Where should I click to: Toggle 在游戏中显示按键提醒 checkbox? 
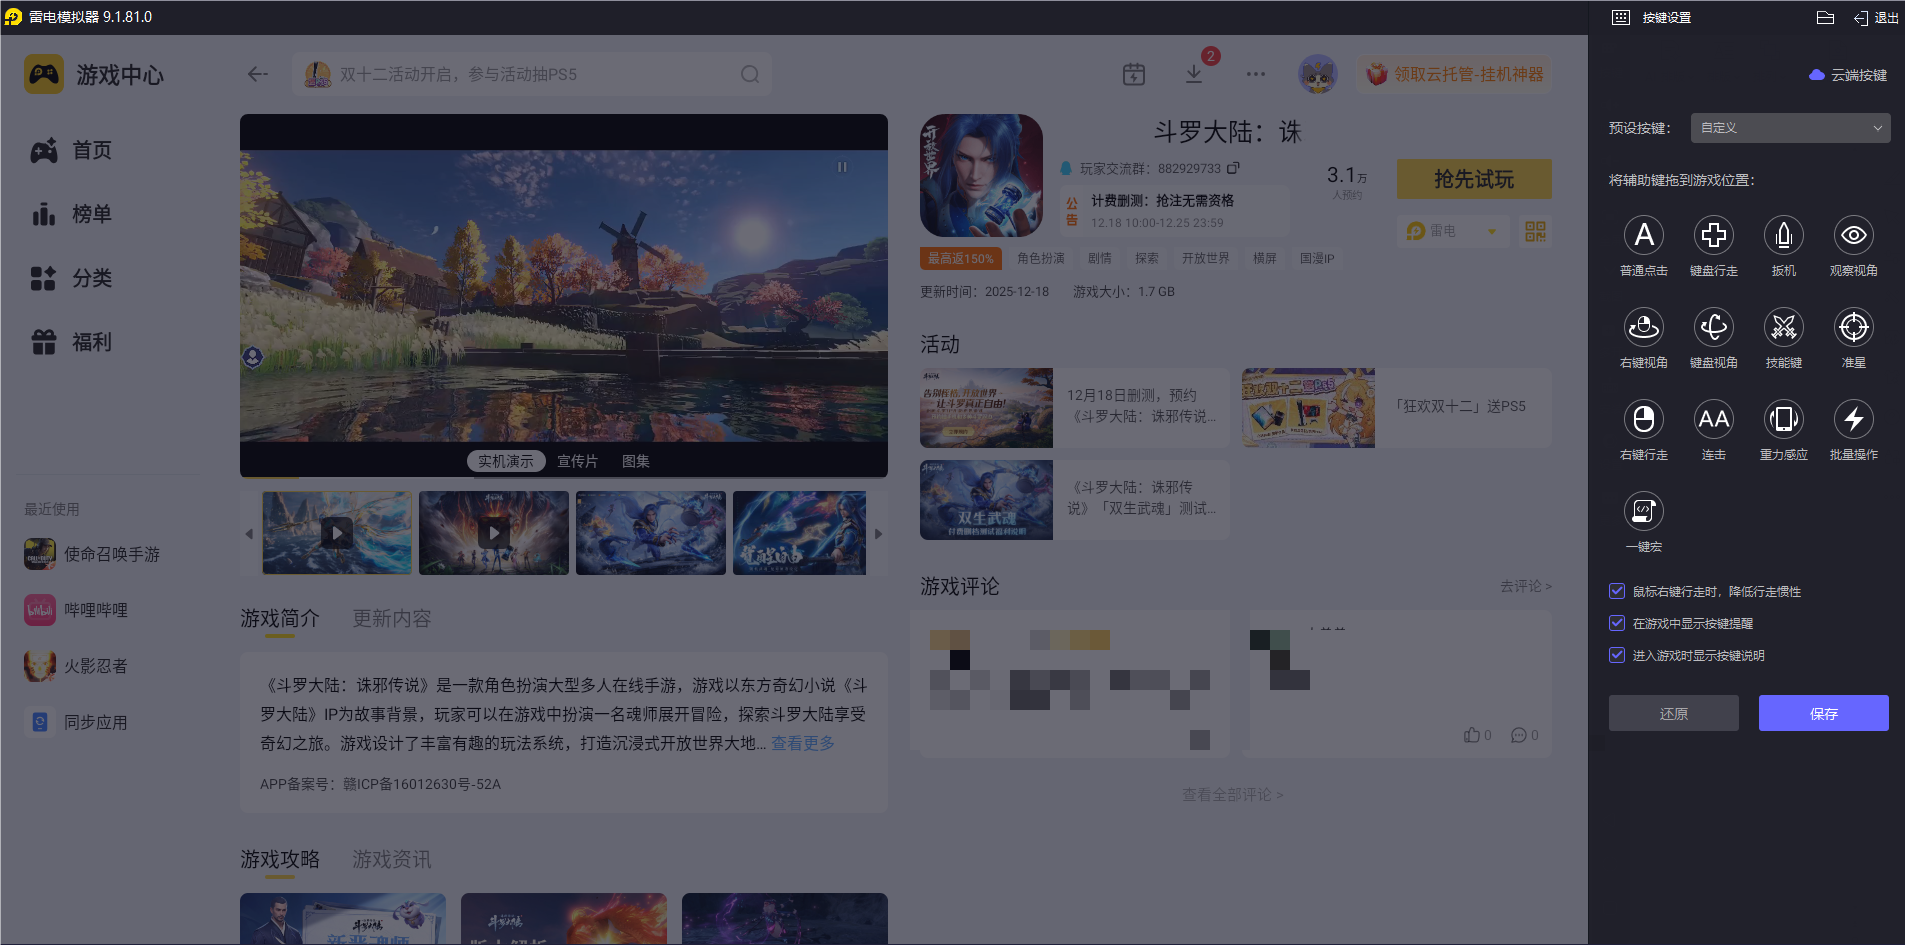[1617, 623]
